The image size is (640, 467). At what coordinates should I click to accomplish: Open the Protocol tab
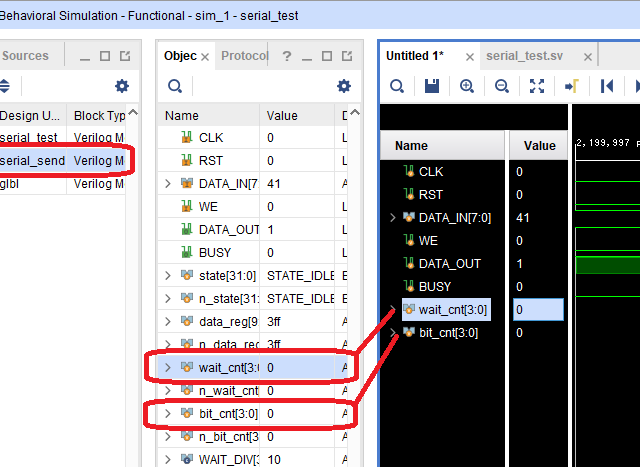244,56
